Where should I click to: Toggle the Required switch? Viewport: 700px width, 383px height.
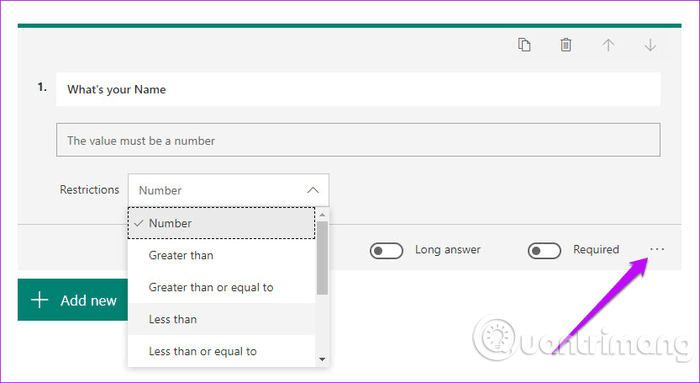(544, 250)
